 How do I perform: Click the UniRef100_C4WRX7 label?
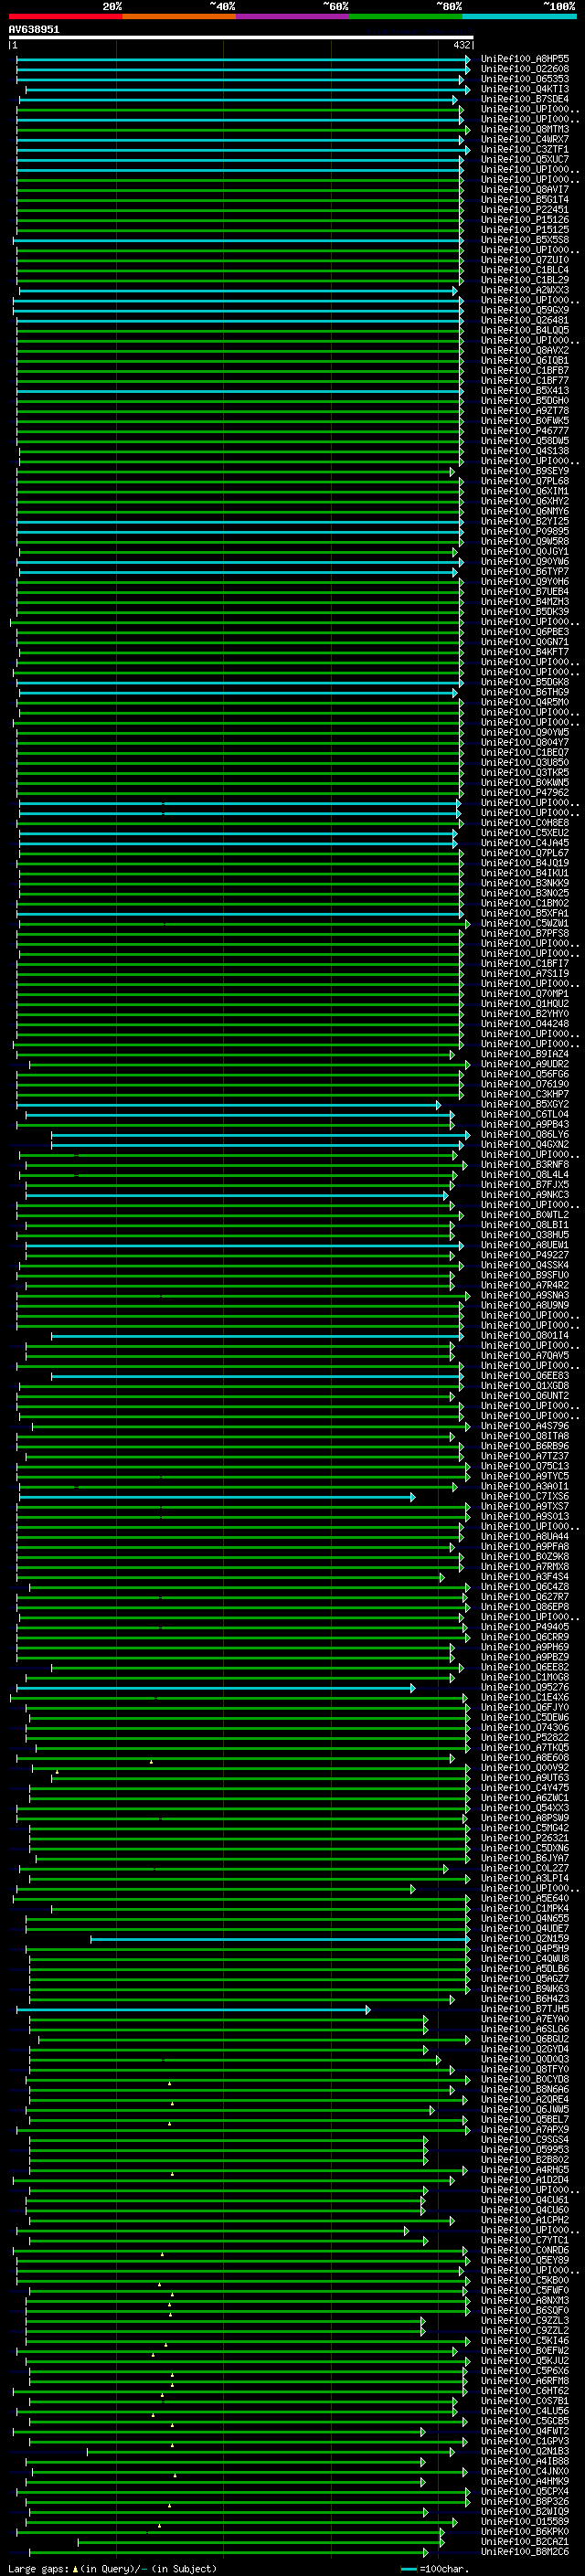pyautogui.click(x=525, y=139)
